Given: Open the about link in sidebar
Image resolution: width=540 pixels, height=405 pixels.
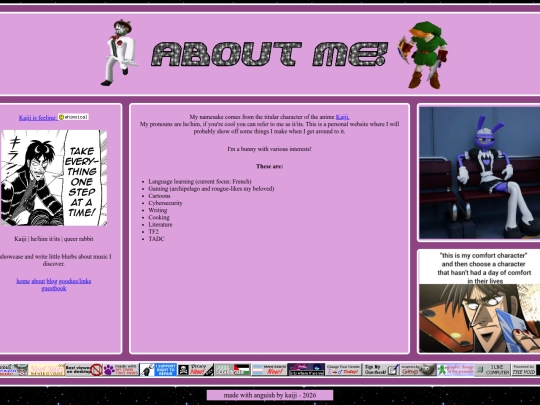Looking at the screenshot, I should coord(38,281).
